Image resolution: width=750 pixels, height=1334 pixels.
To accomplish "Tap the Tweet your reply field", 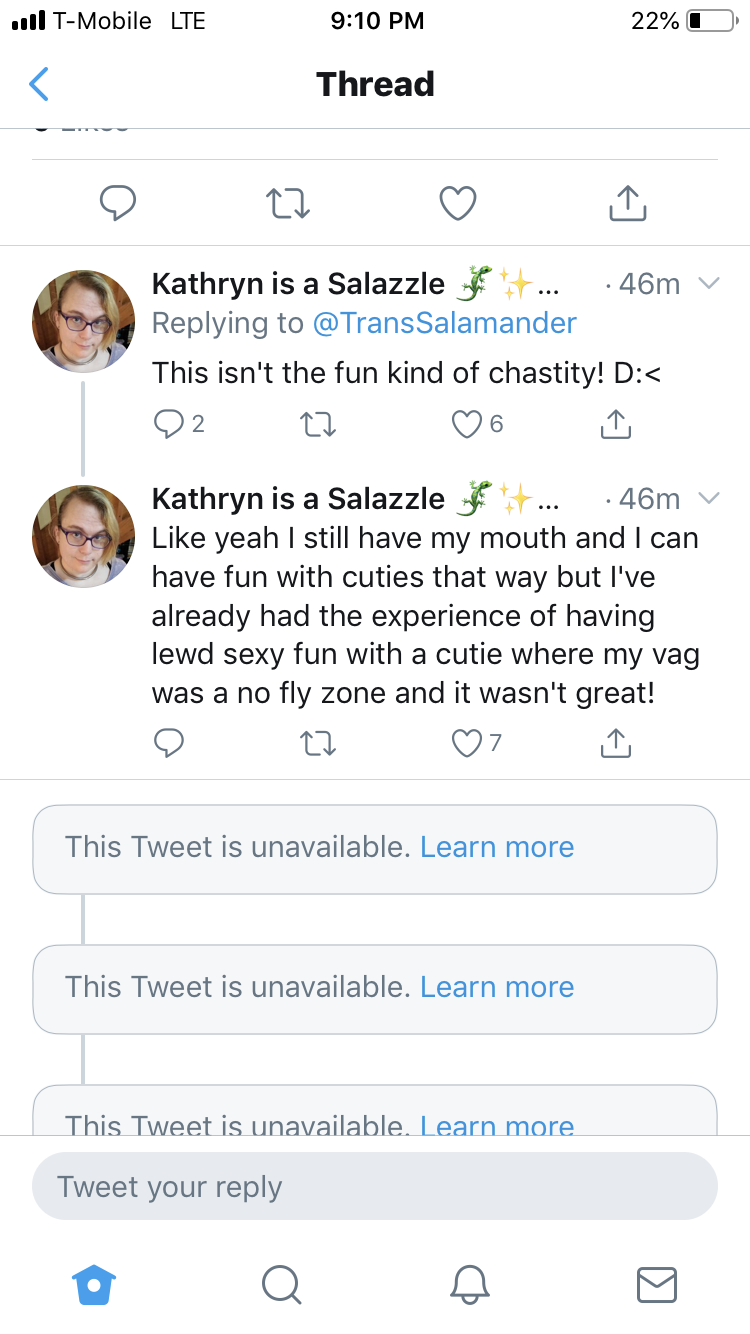I will click(x=375, y=1187).
